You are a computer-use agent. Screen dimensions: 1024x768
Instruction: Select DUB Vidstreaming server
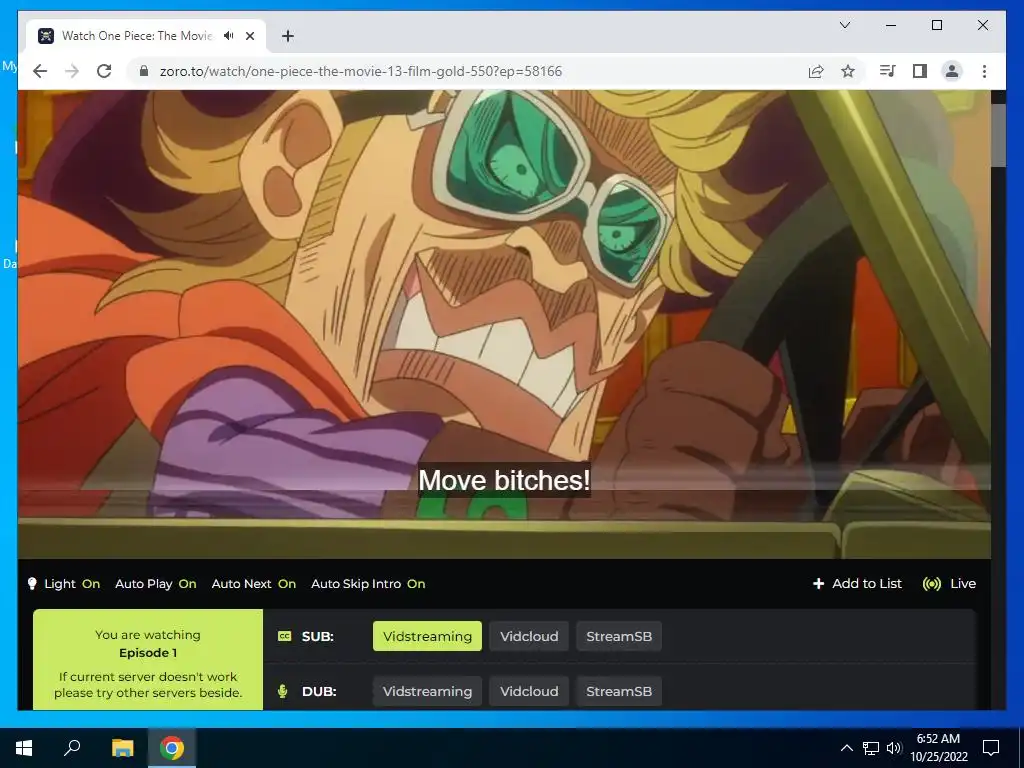[x=427, y=691]
